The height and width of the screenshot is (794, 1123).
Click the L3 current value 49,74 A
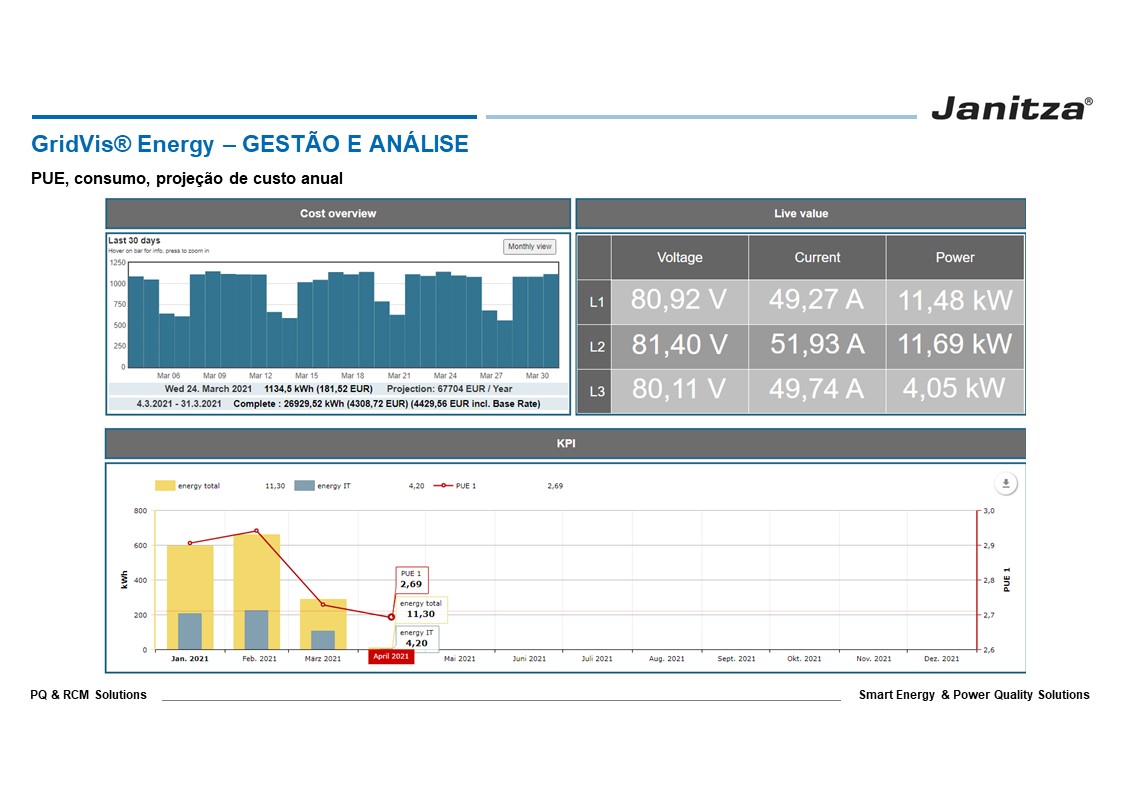tap(816, 389)
